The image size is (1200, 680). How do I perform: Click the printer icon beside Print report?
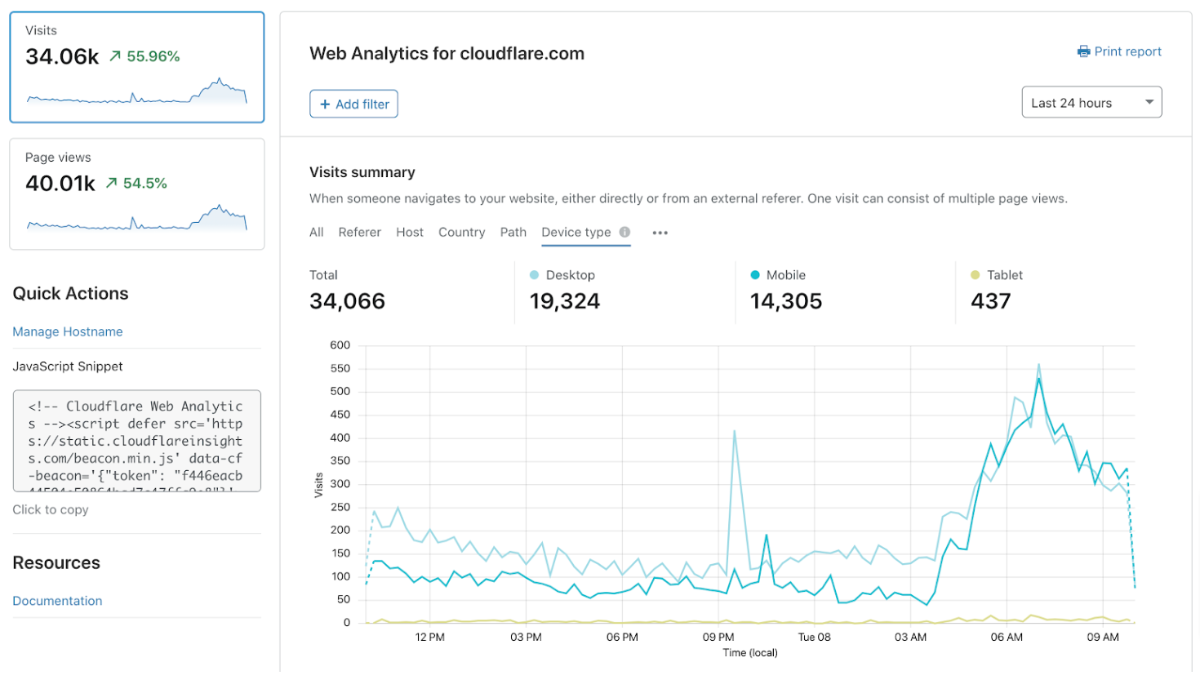pyautogui.click(x=1083, y=52)
